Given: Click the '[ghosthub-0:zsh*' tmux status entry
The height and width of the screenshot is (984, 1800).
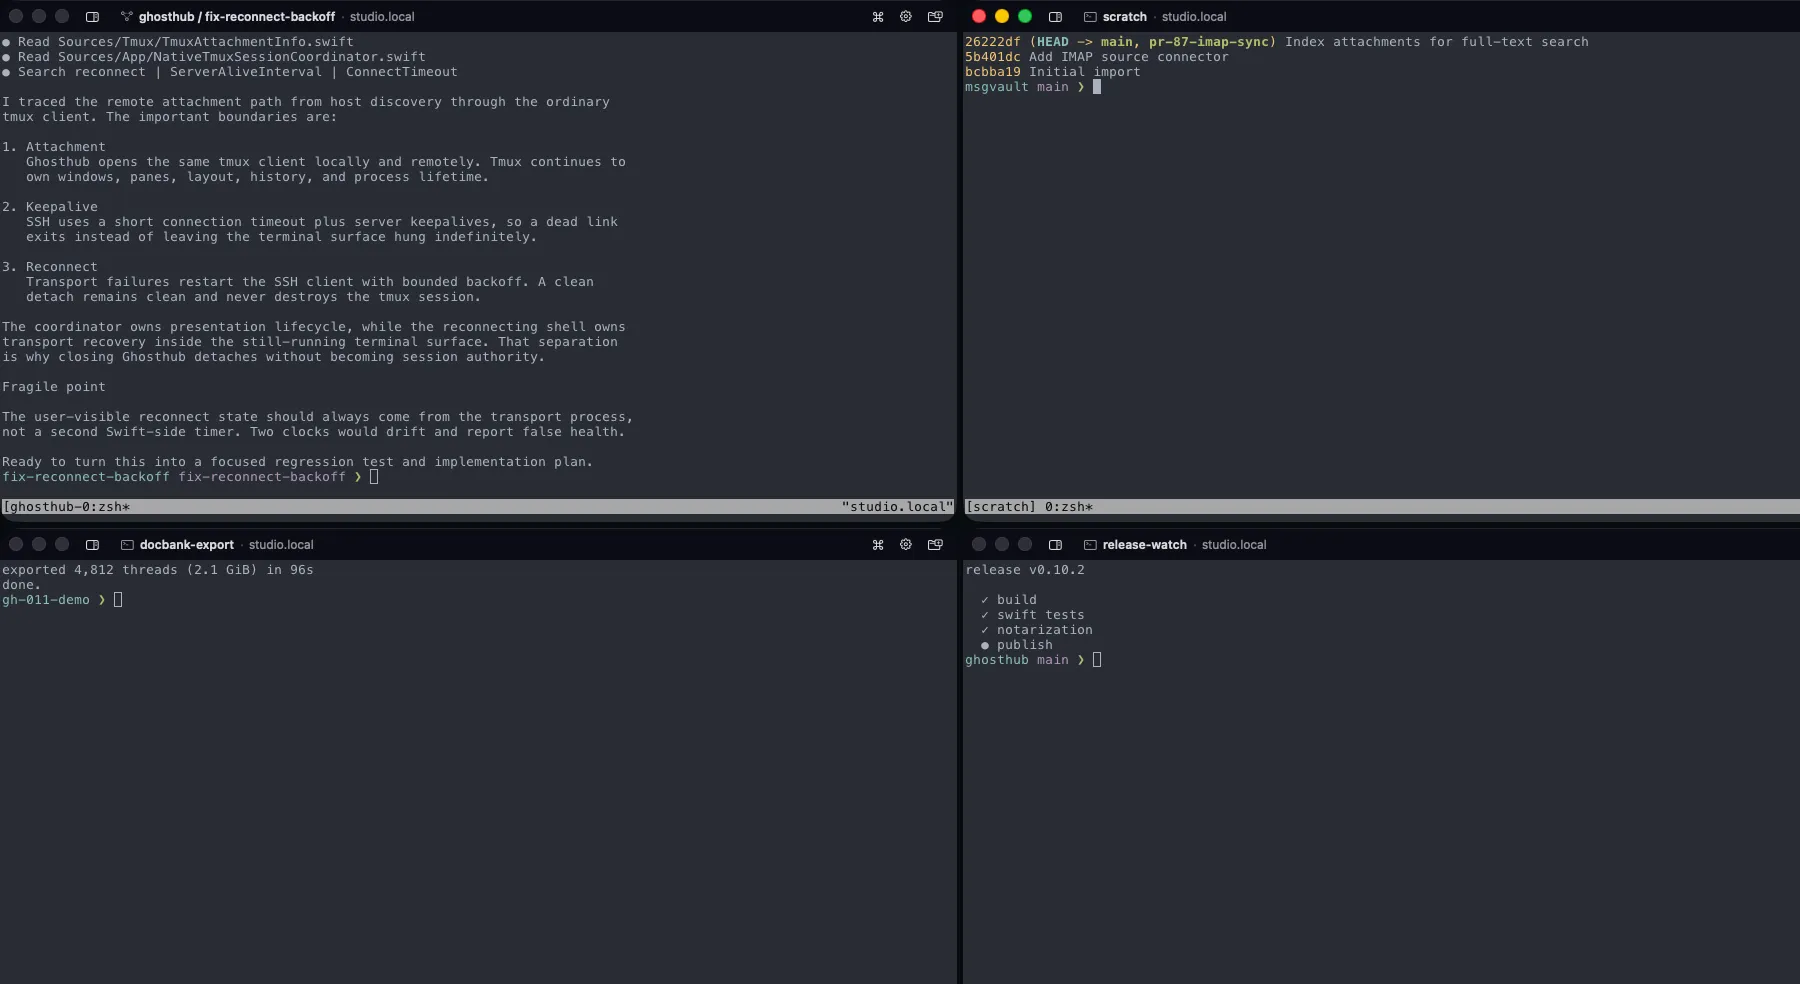Looking at the screenshot, I should (x=66, y=507).
